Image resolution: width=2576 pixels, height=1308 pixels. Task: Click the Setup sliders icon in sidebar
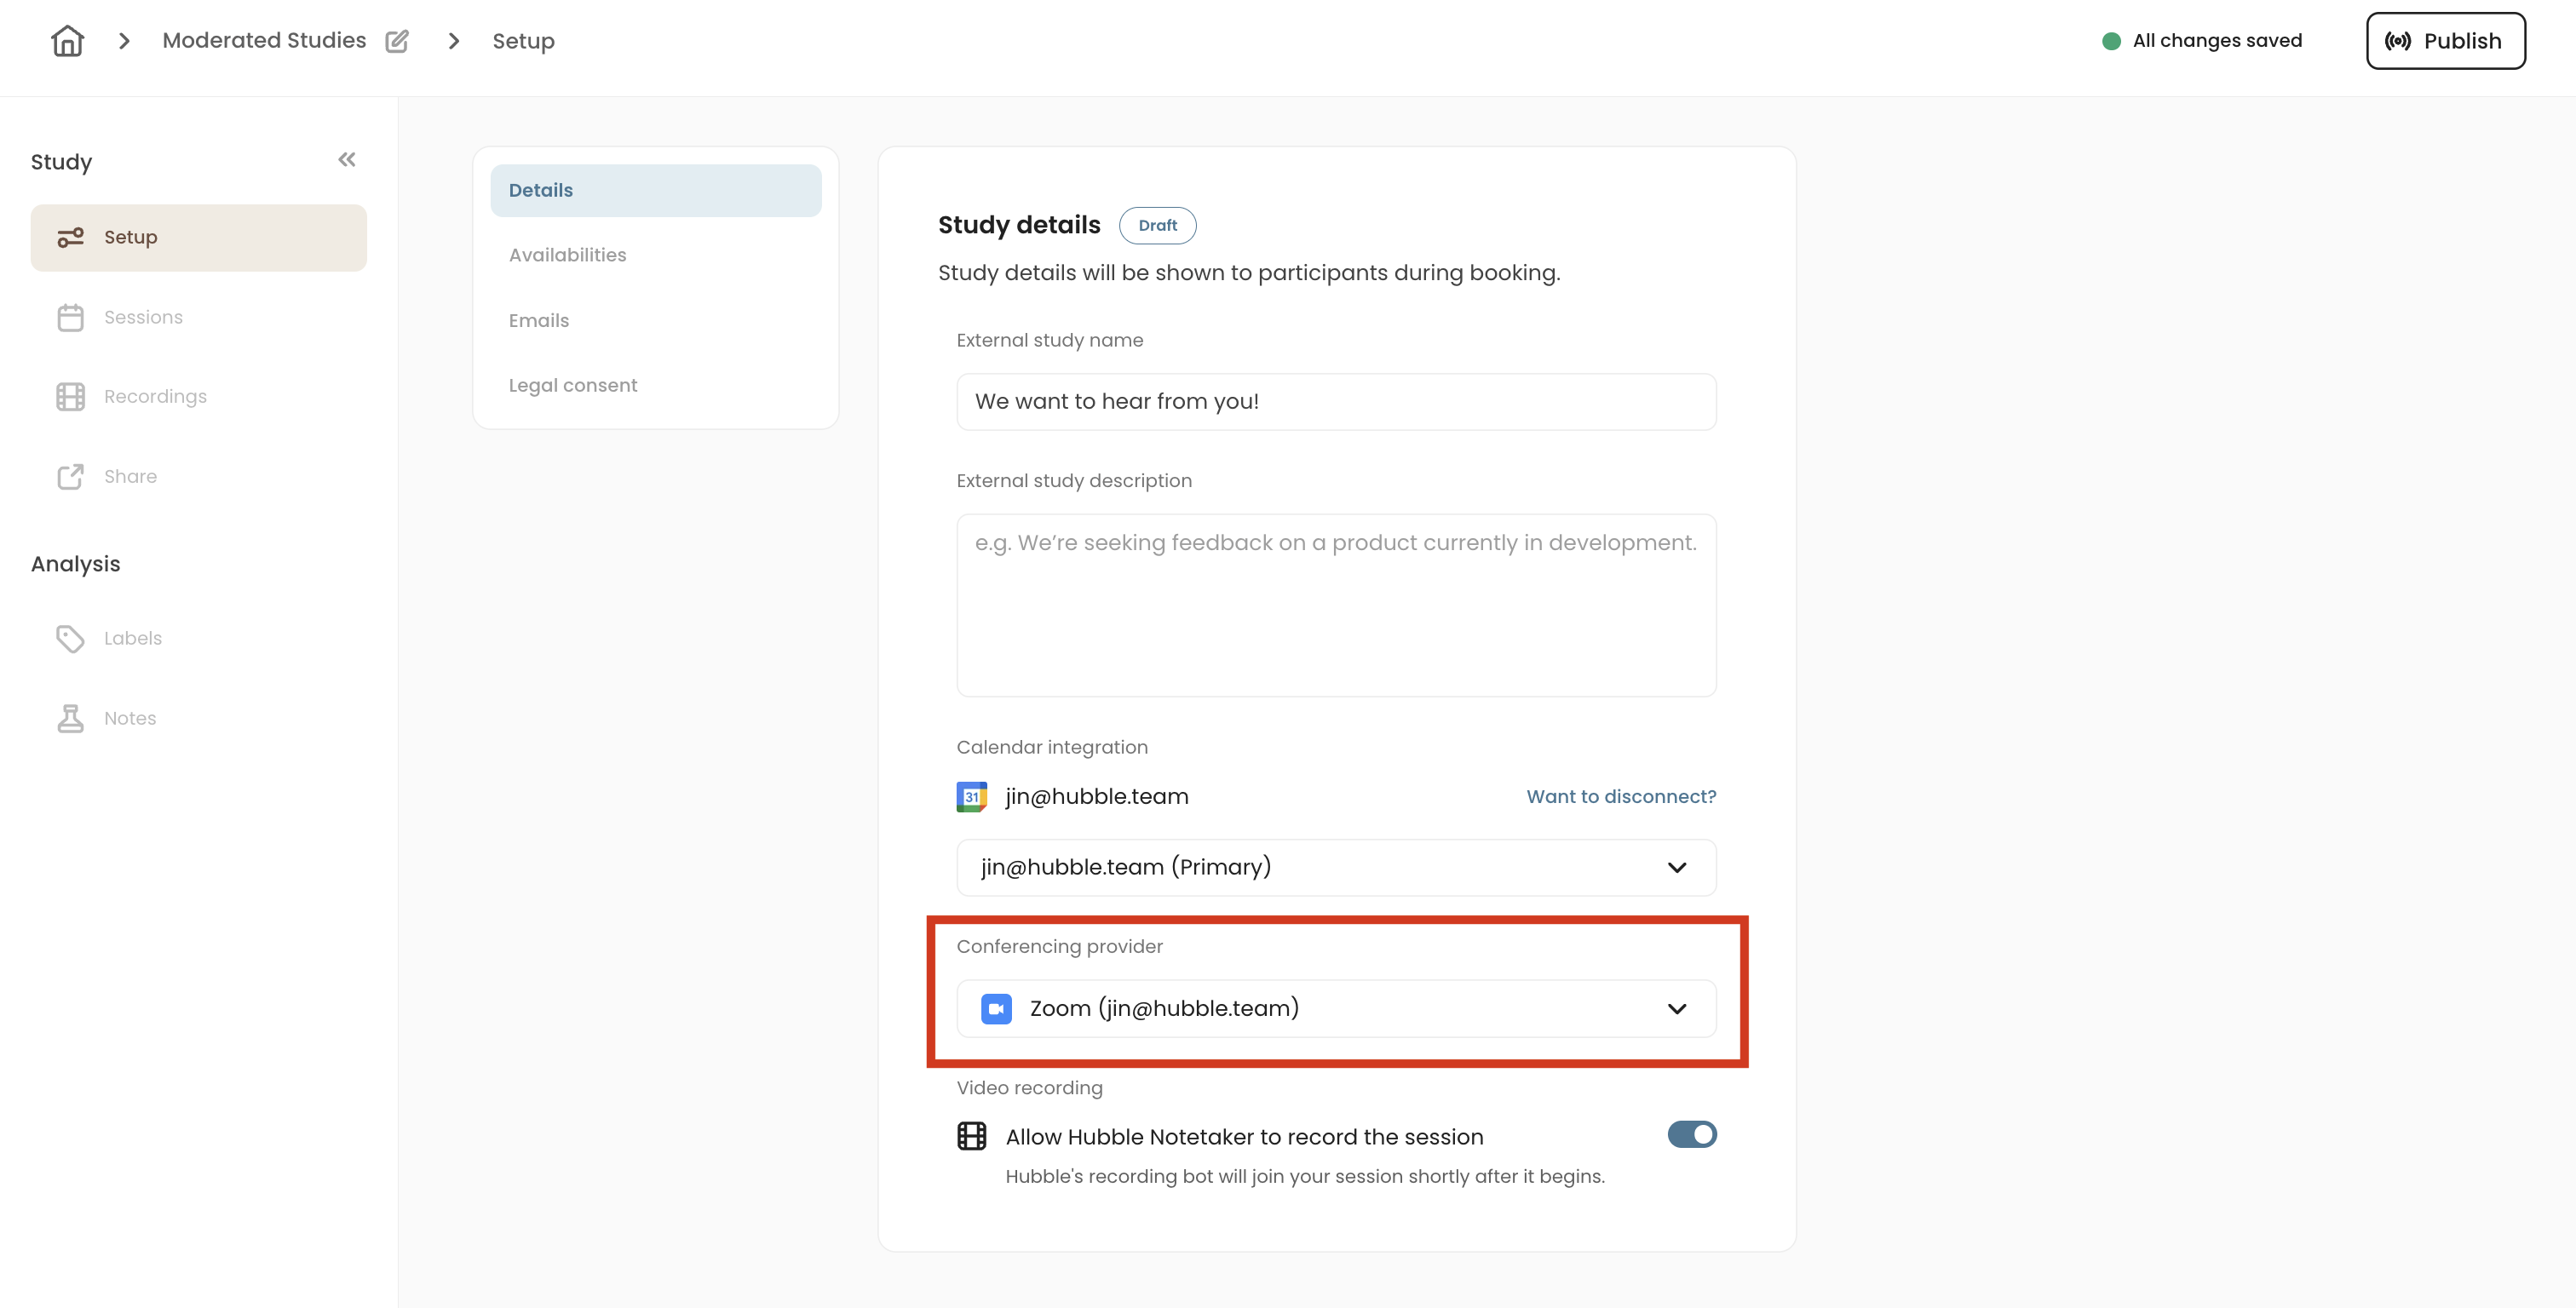point(70,238)
